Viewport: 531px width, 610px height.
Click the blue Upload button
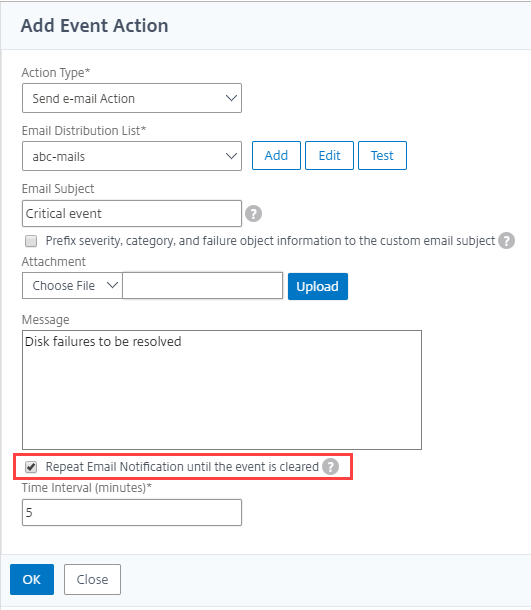pyautogui.click(x=318, y=286)
